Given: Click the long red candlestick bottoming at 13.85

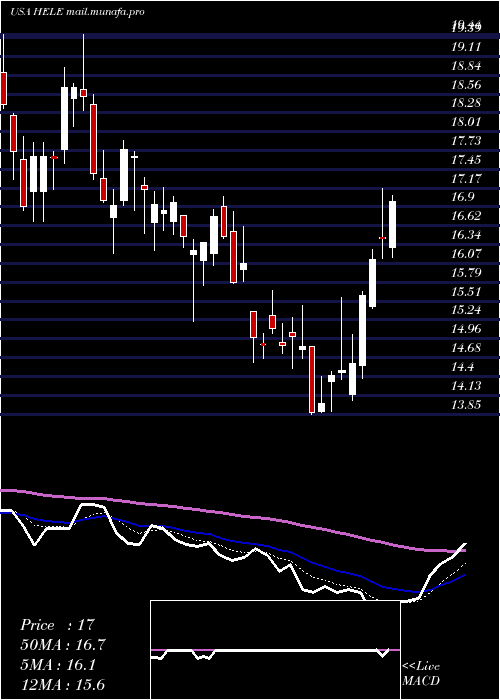Looking at the screenshot, I should tap(312, 379).
